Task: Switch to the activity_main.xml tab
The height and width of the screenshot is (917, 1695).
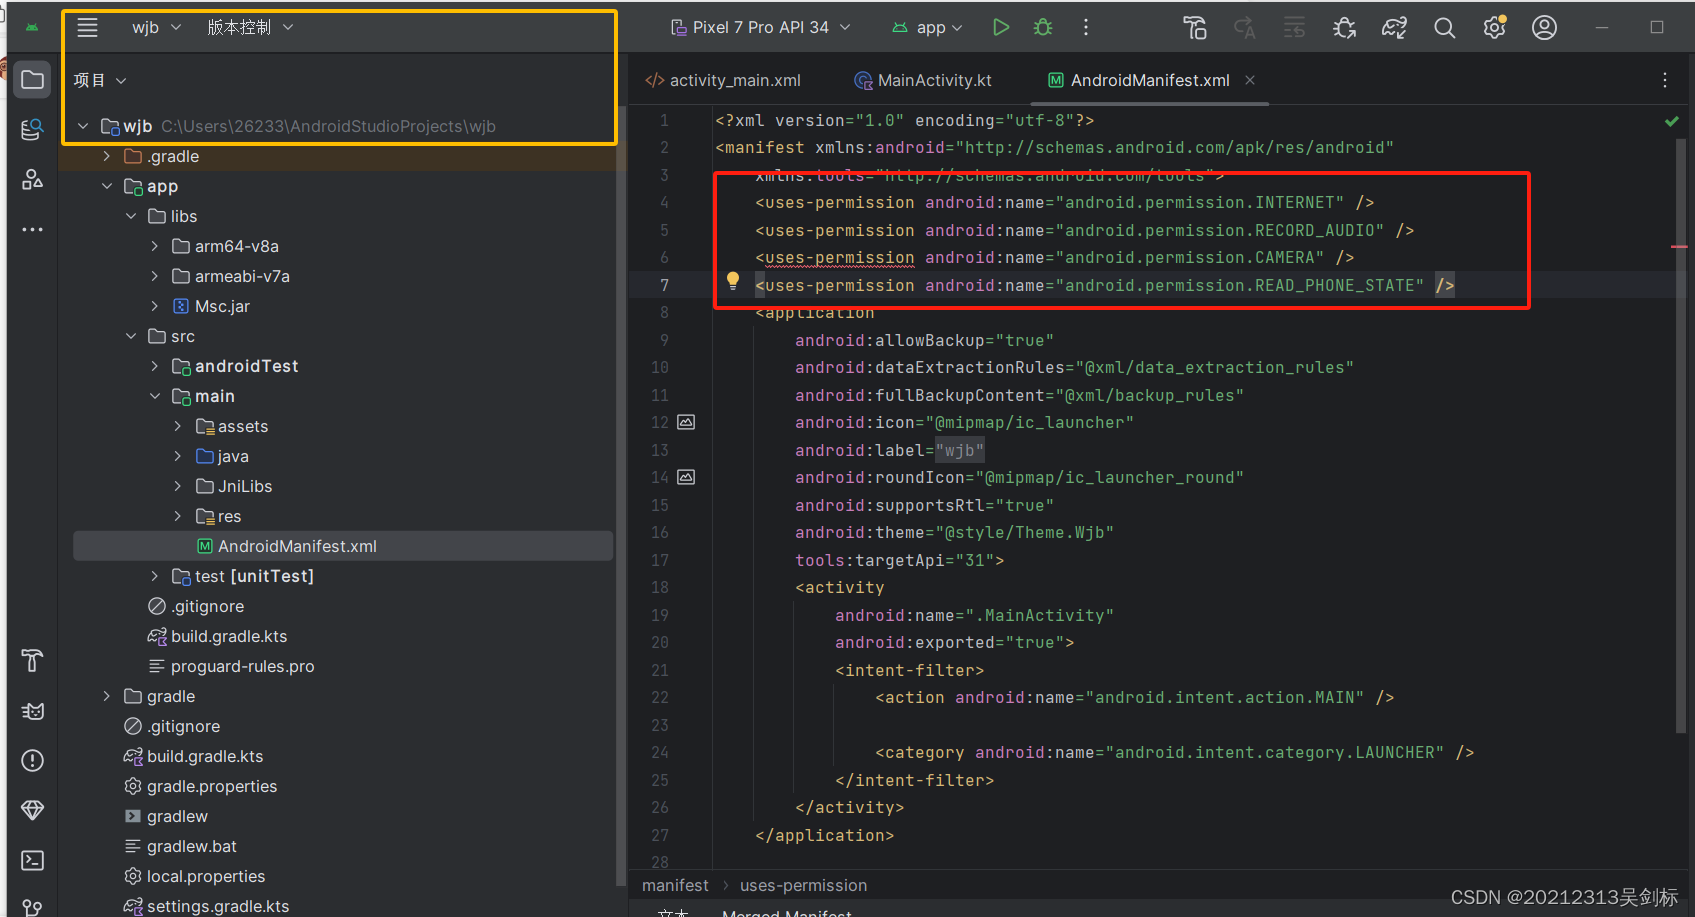Action: 723,80
